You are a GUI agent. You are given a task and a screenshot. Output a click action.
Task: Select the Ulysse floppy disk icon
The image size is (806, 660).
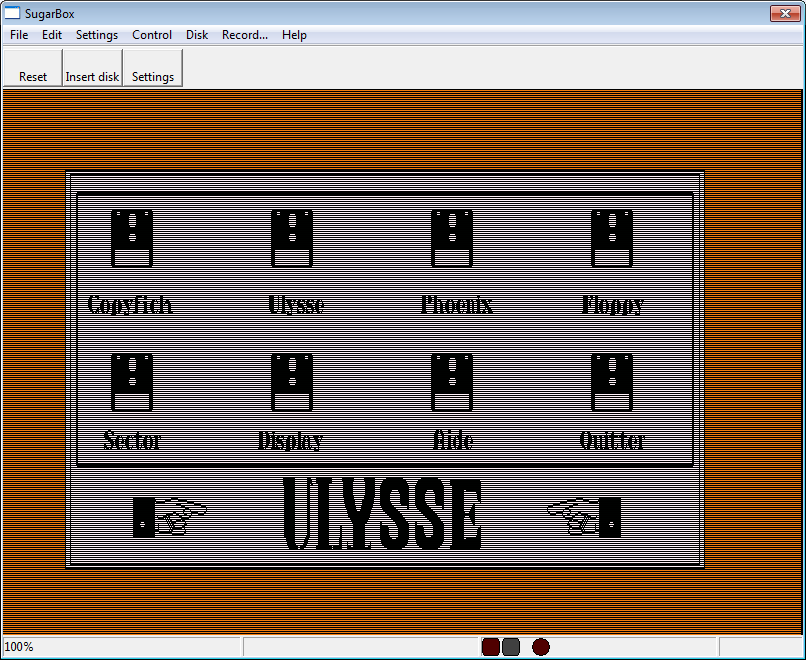292,239
